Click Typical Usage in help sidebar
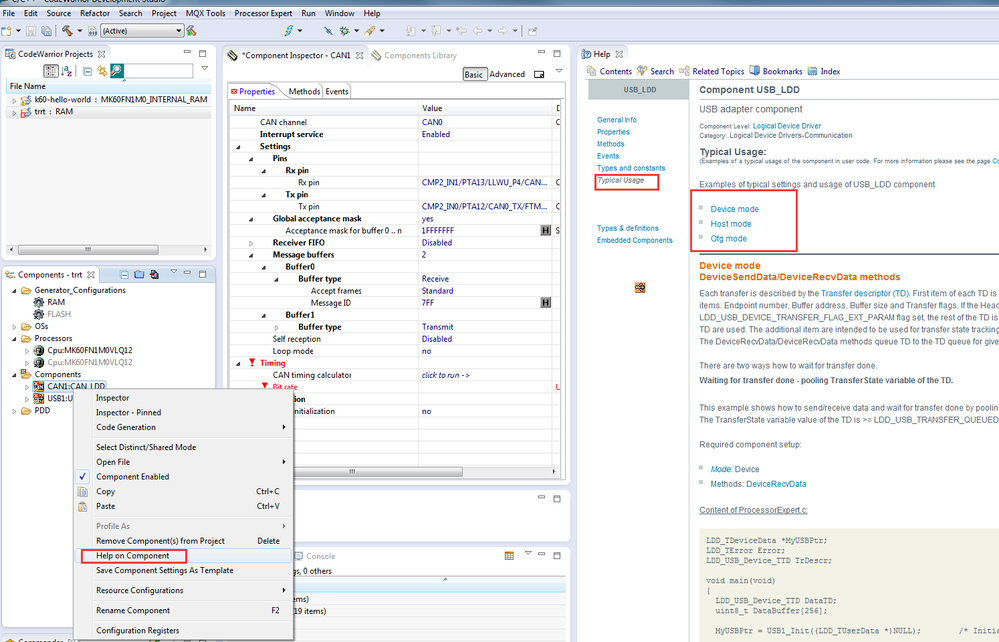The height and width of the screenshot is (642, 999). point(621,180)
